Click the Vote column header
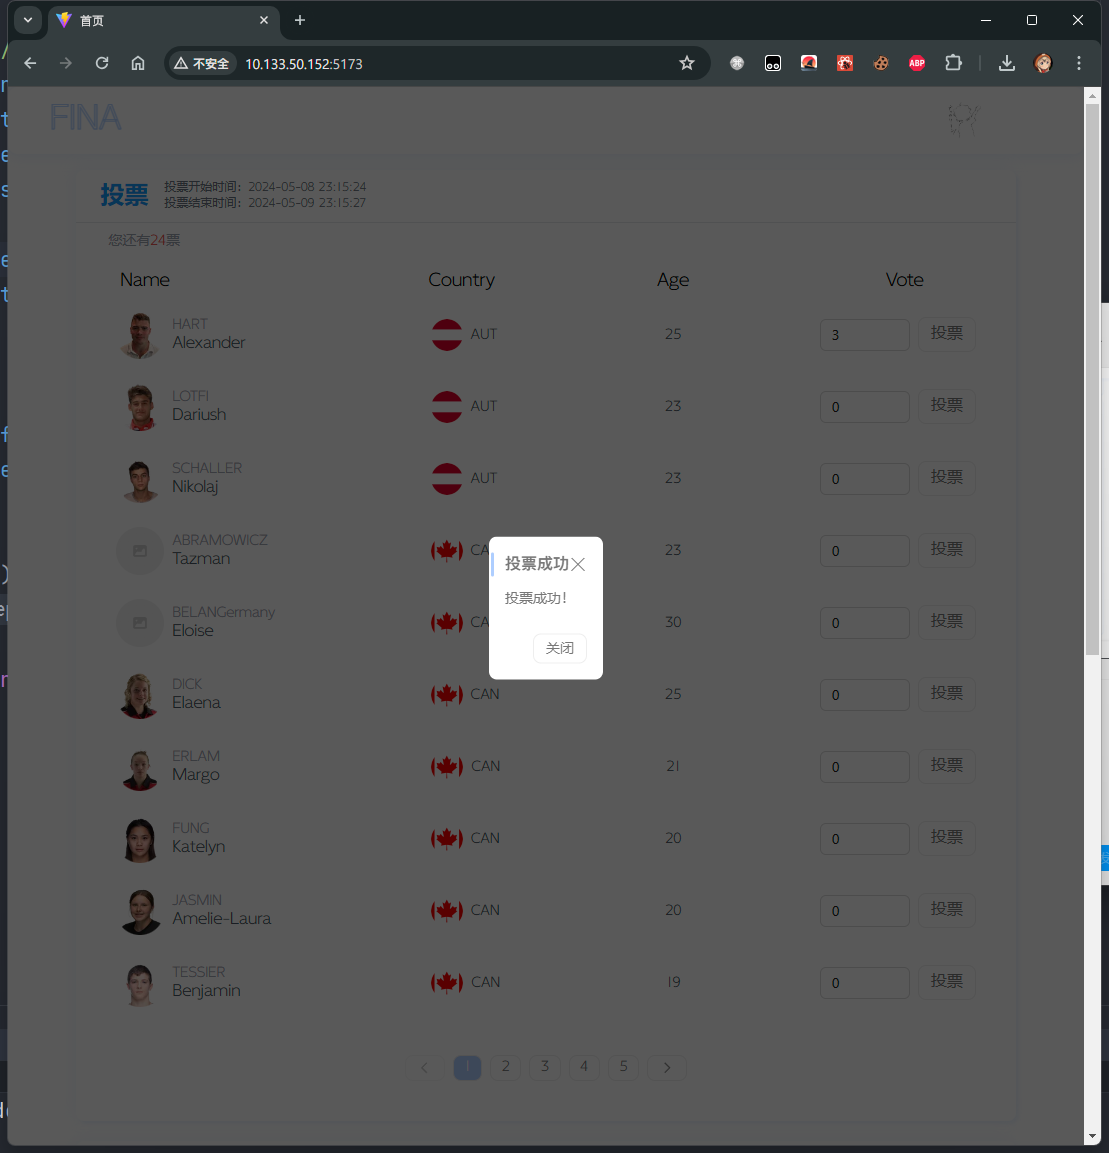 pyautogui.click(x=905, y=279)
